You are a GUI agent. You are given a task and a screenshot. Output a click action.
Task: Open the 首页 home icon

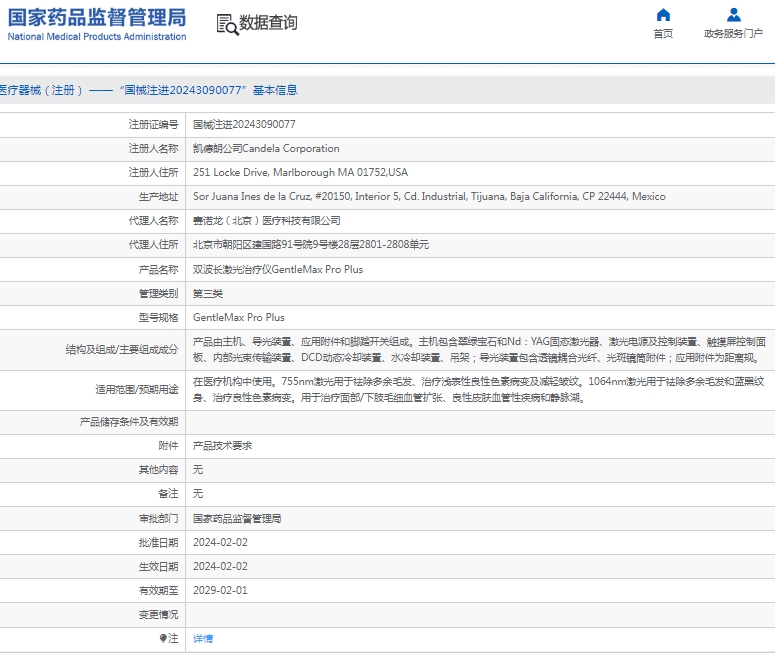(x=663, y=15)
